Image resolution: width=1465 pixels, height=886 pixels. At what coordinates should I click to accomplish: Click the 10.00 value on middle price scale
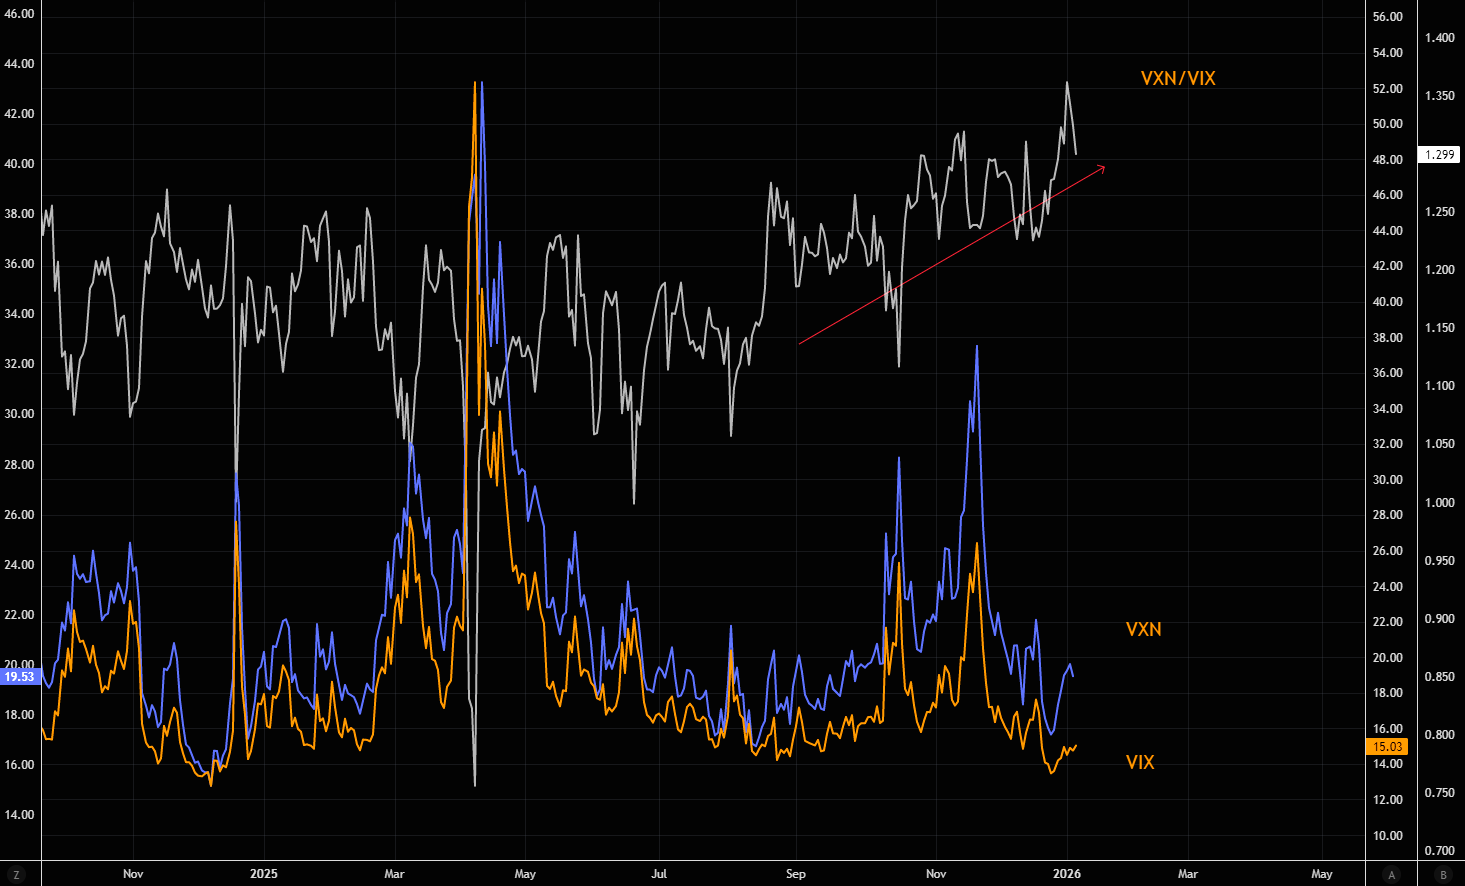coord(1387,836)
